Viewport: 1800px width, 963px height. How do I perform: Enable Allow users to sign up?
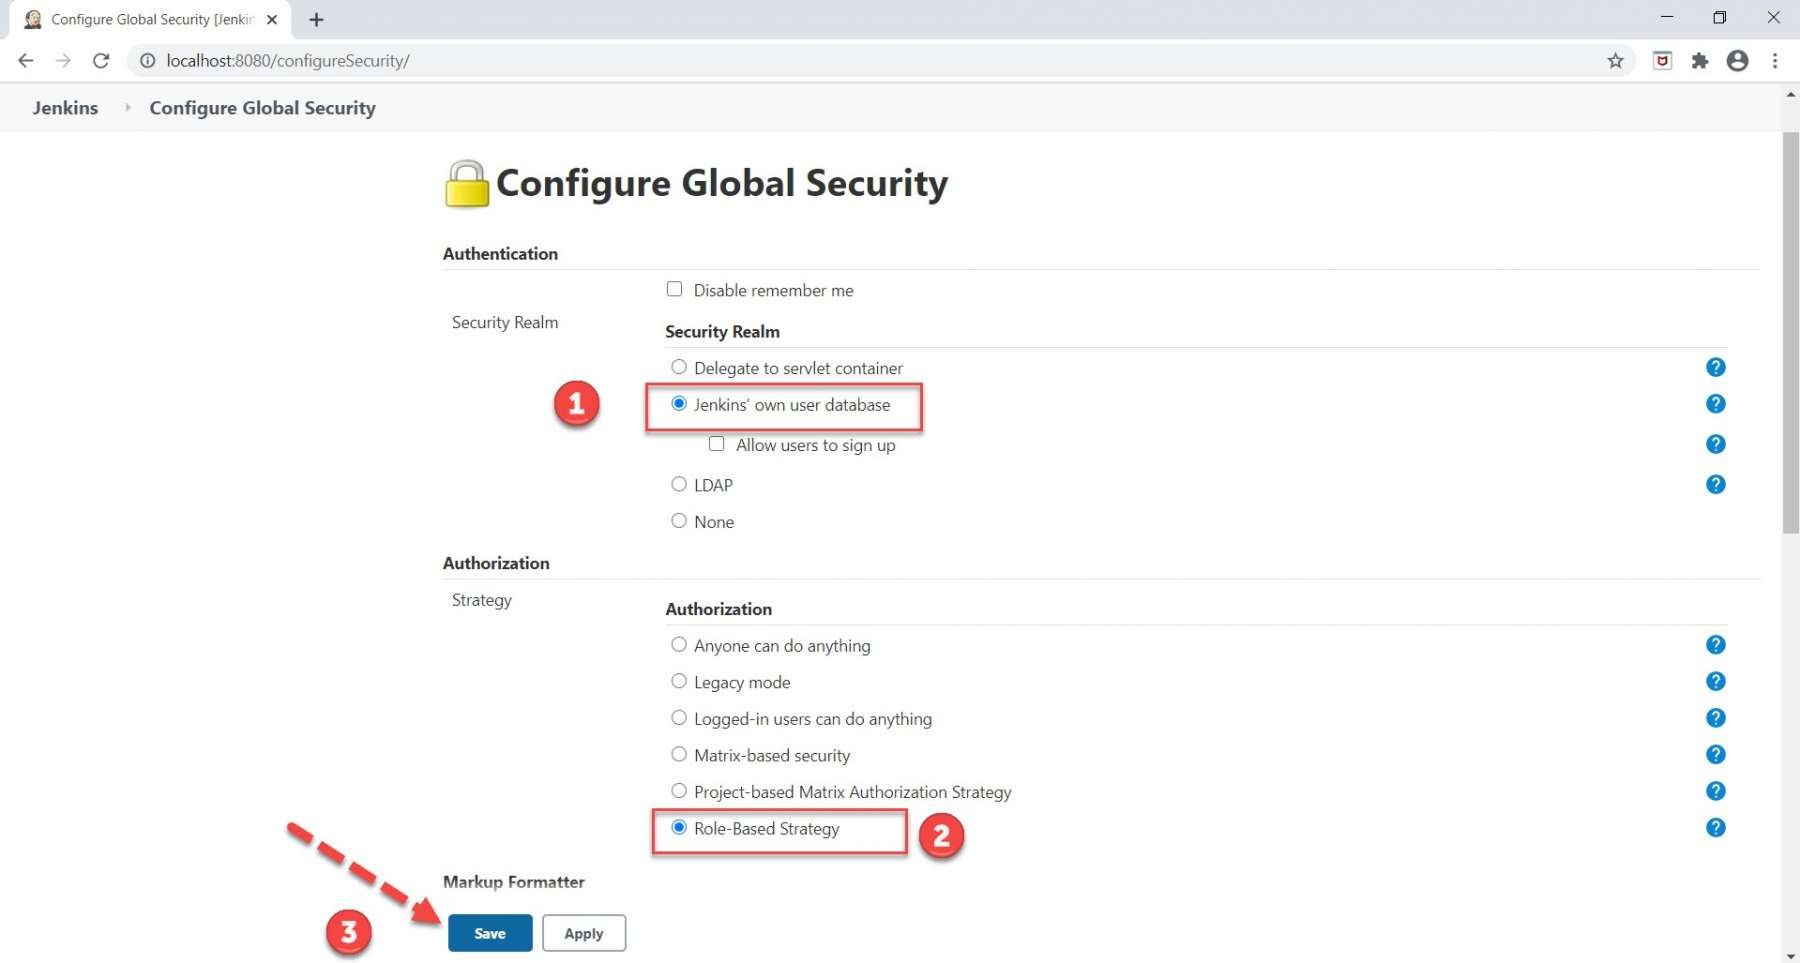coord(716,444)
